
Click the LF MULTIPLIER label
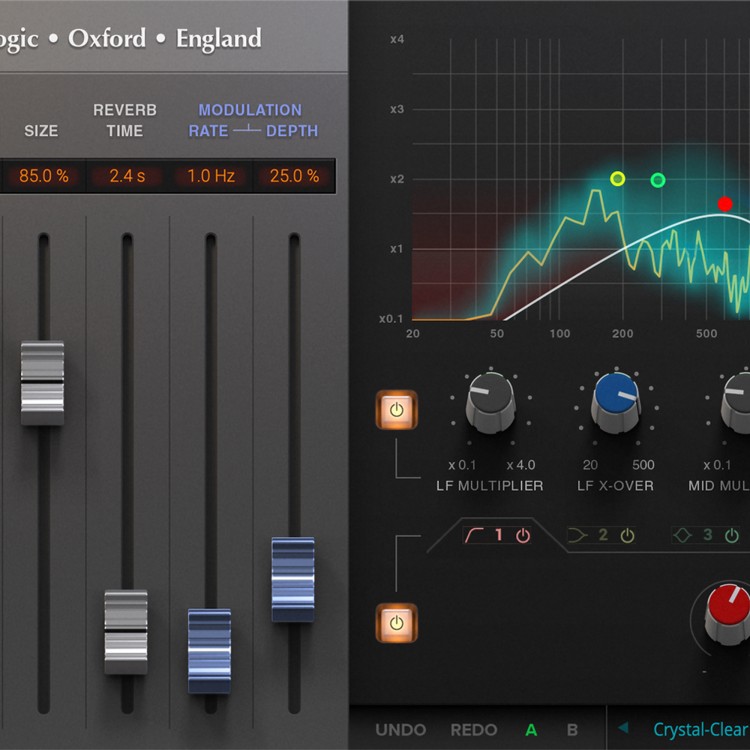click(x=490, y=486)
